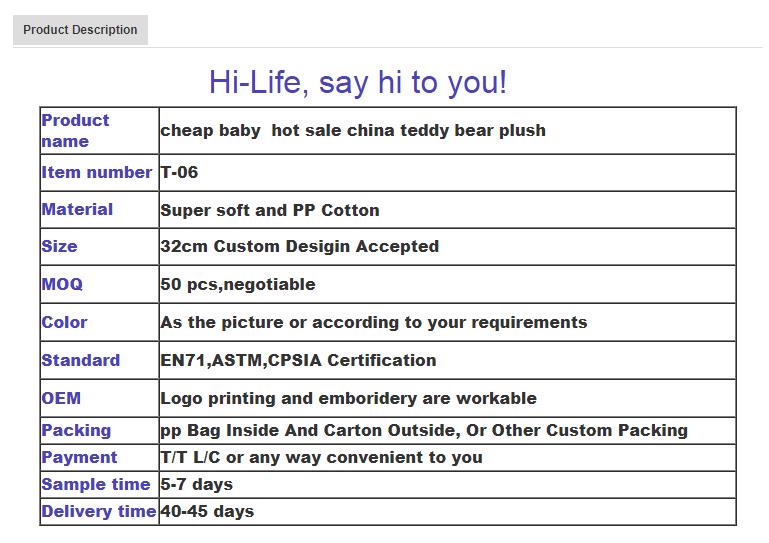Click the Sample time label
The image size is (769, 543).
click(95, 484)
